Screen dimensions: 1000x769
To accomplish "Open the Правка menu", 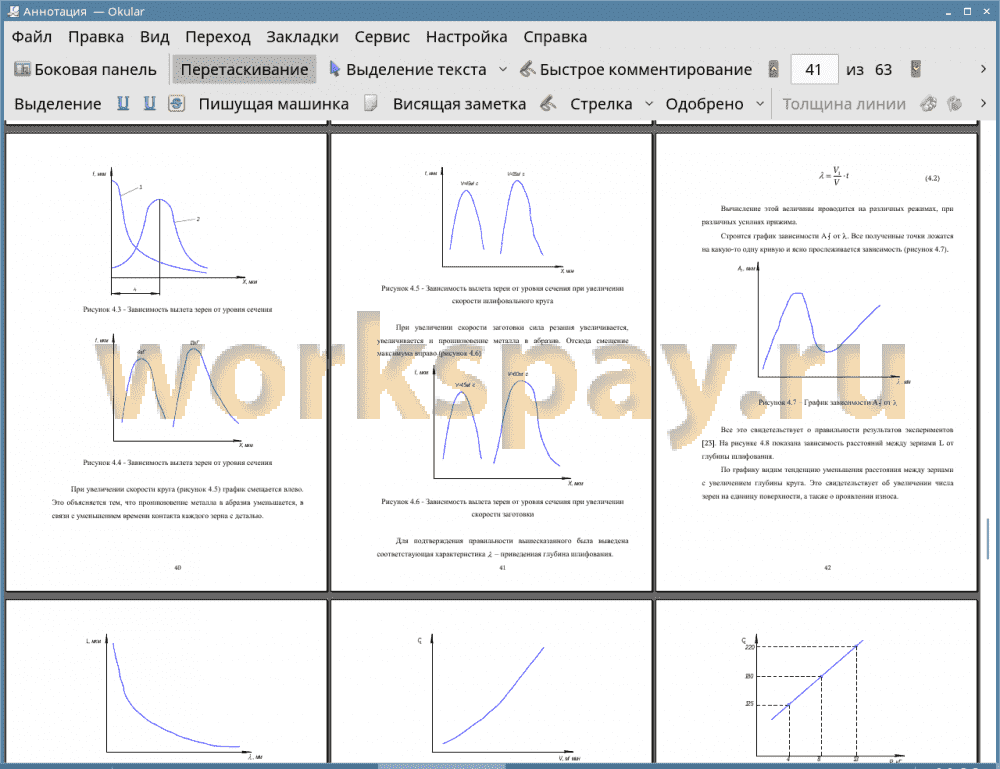I will coord(96,37).
